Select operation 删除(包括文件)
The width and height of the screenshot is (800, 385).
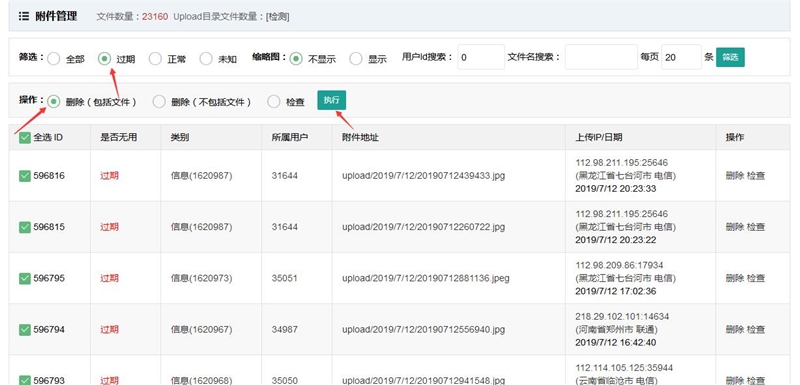(x=54, y=102)
